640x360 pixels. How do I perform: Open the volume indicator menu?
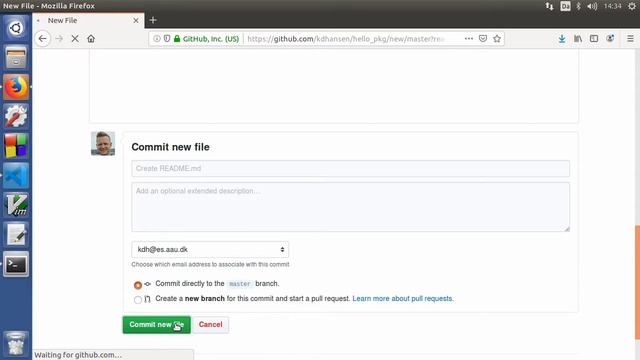pyautogui.click(x=592, y=6)
